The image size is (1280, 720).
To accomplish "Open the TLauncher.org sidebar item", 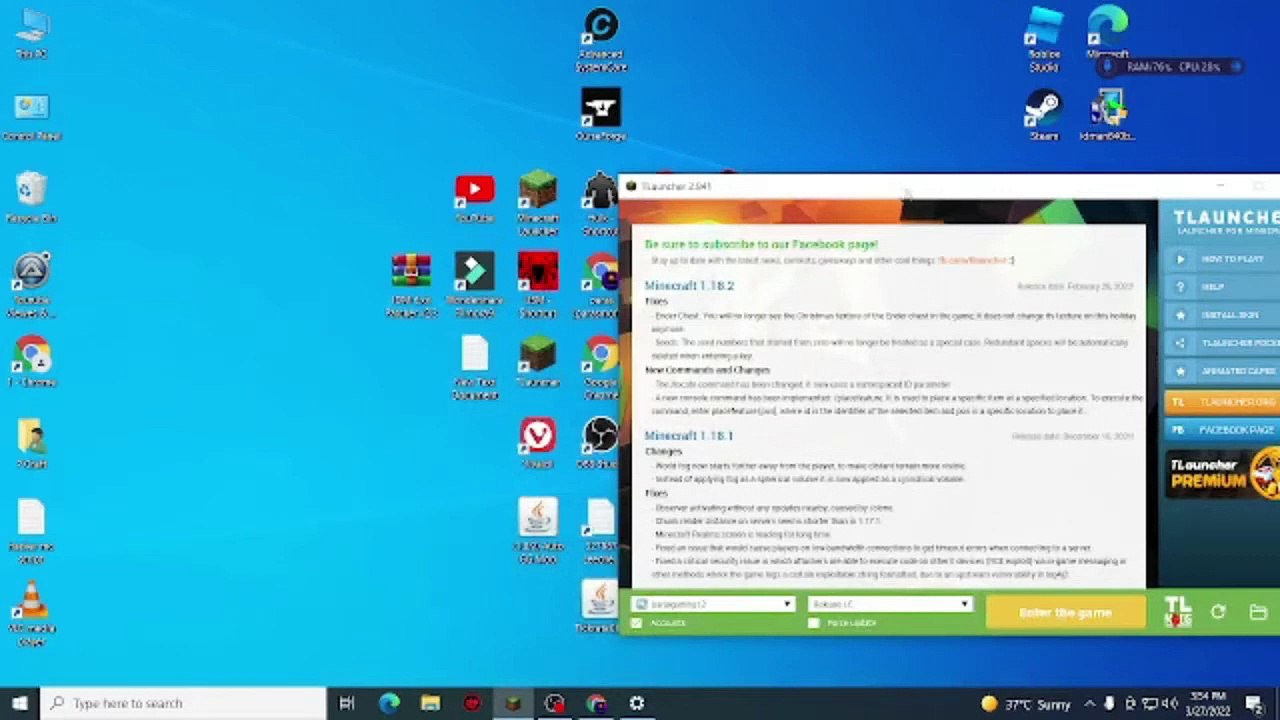I will [x=1222, y=401].
